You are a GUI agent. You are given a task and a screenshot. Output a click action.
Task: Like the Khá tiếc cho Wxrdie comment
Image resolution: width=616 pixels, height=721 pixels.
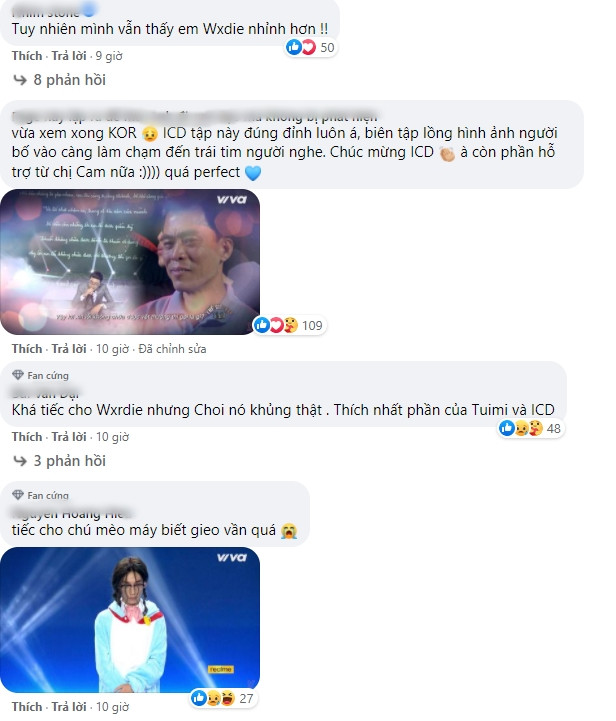pyautogui.click(x=27, y=437)
